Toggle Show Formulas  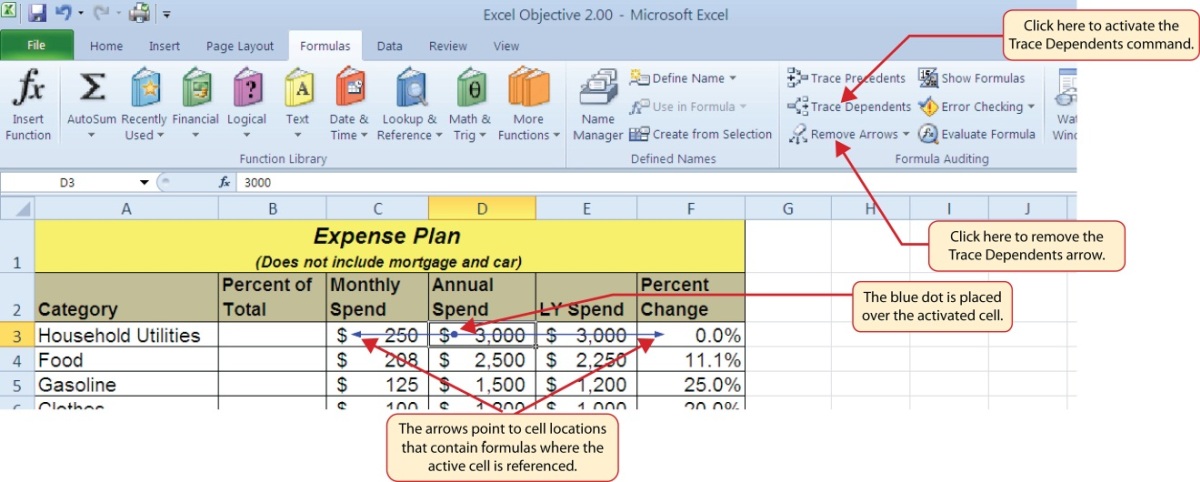tap(971, 78)
